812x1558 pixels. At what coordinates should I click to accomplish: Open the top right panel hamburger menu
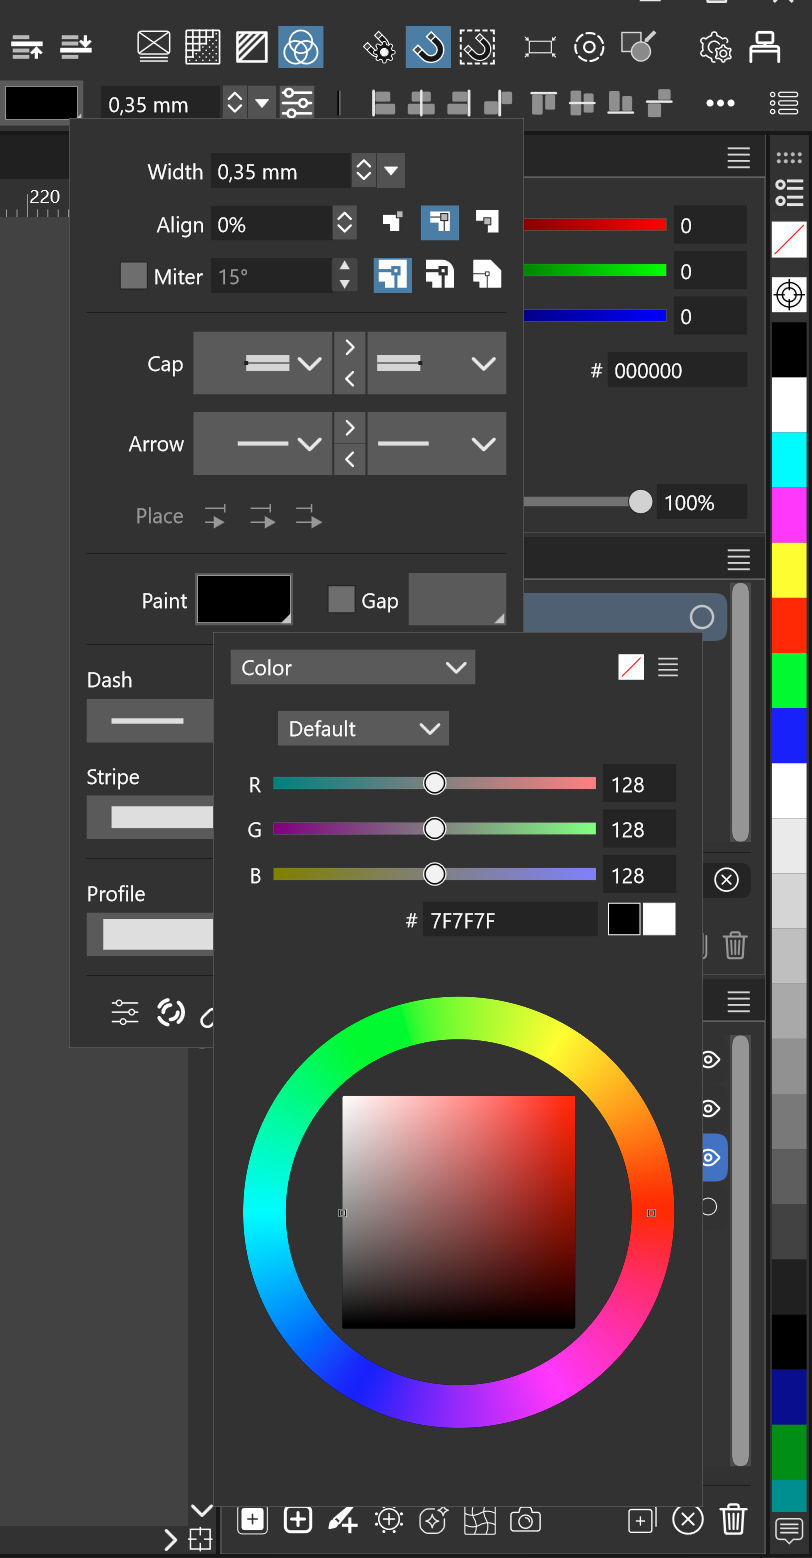pos(738,157)
